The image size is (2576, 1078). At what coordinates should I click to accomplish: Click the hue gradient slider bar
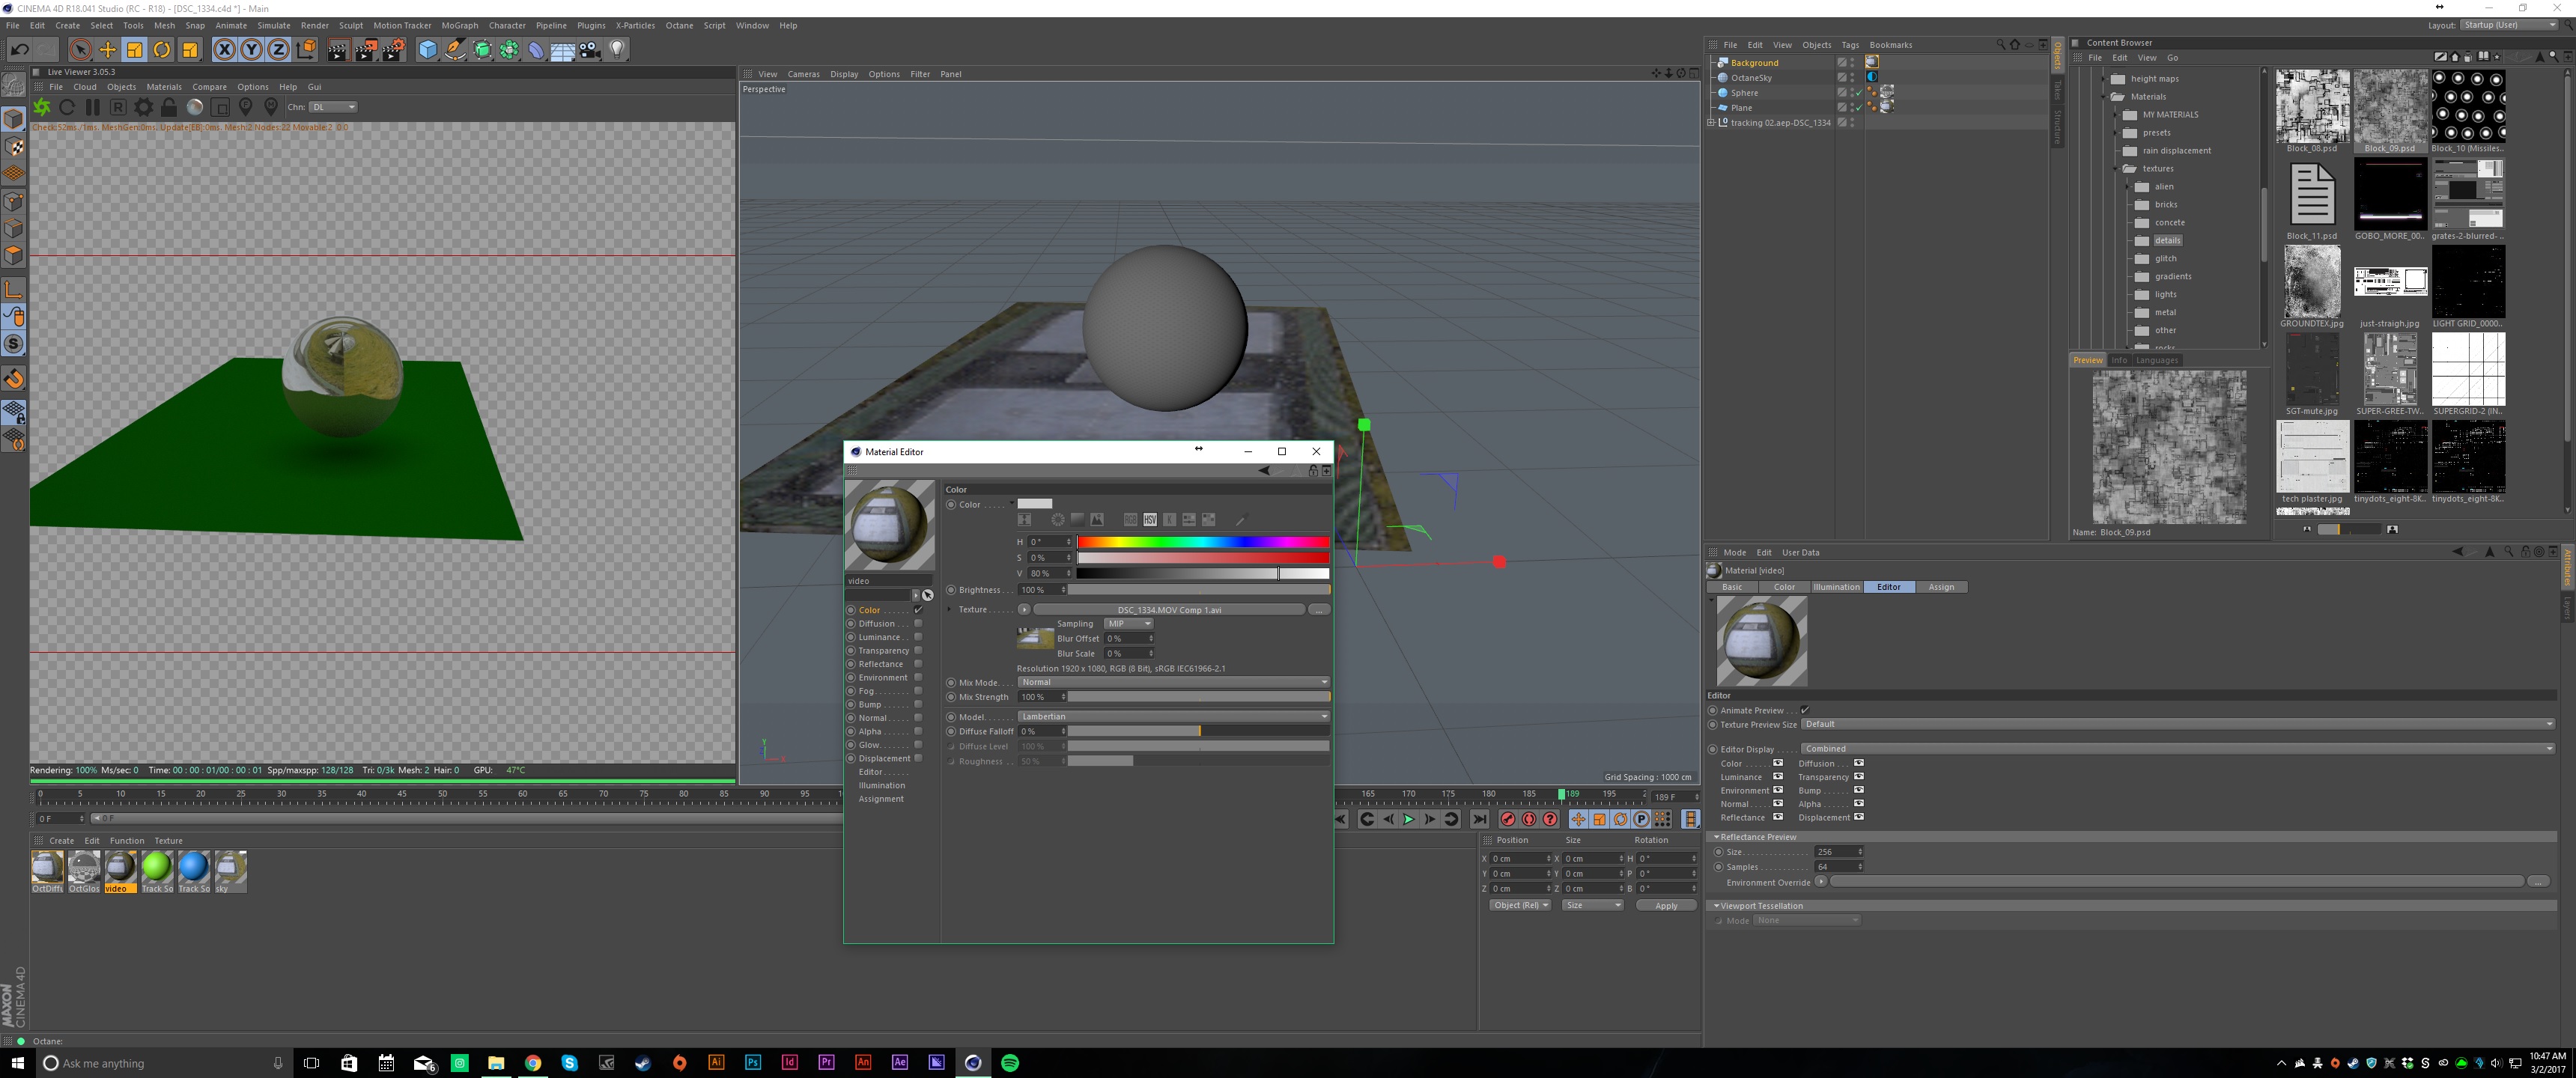1202,542
